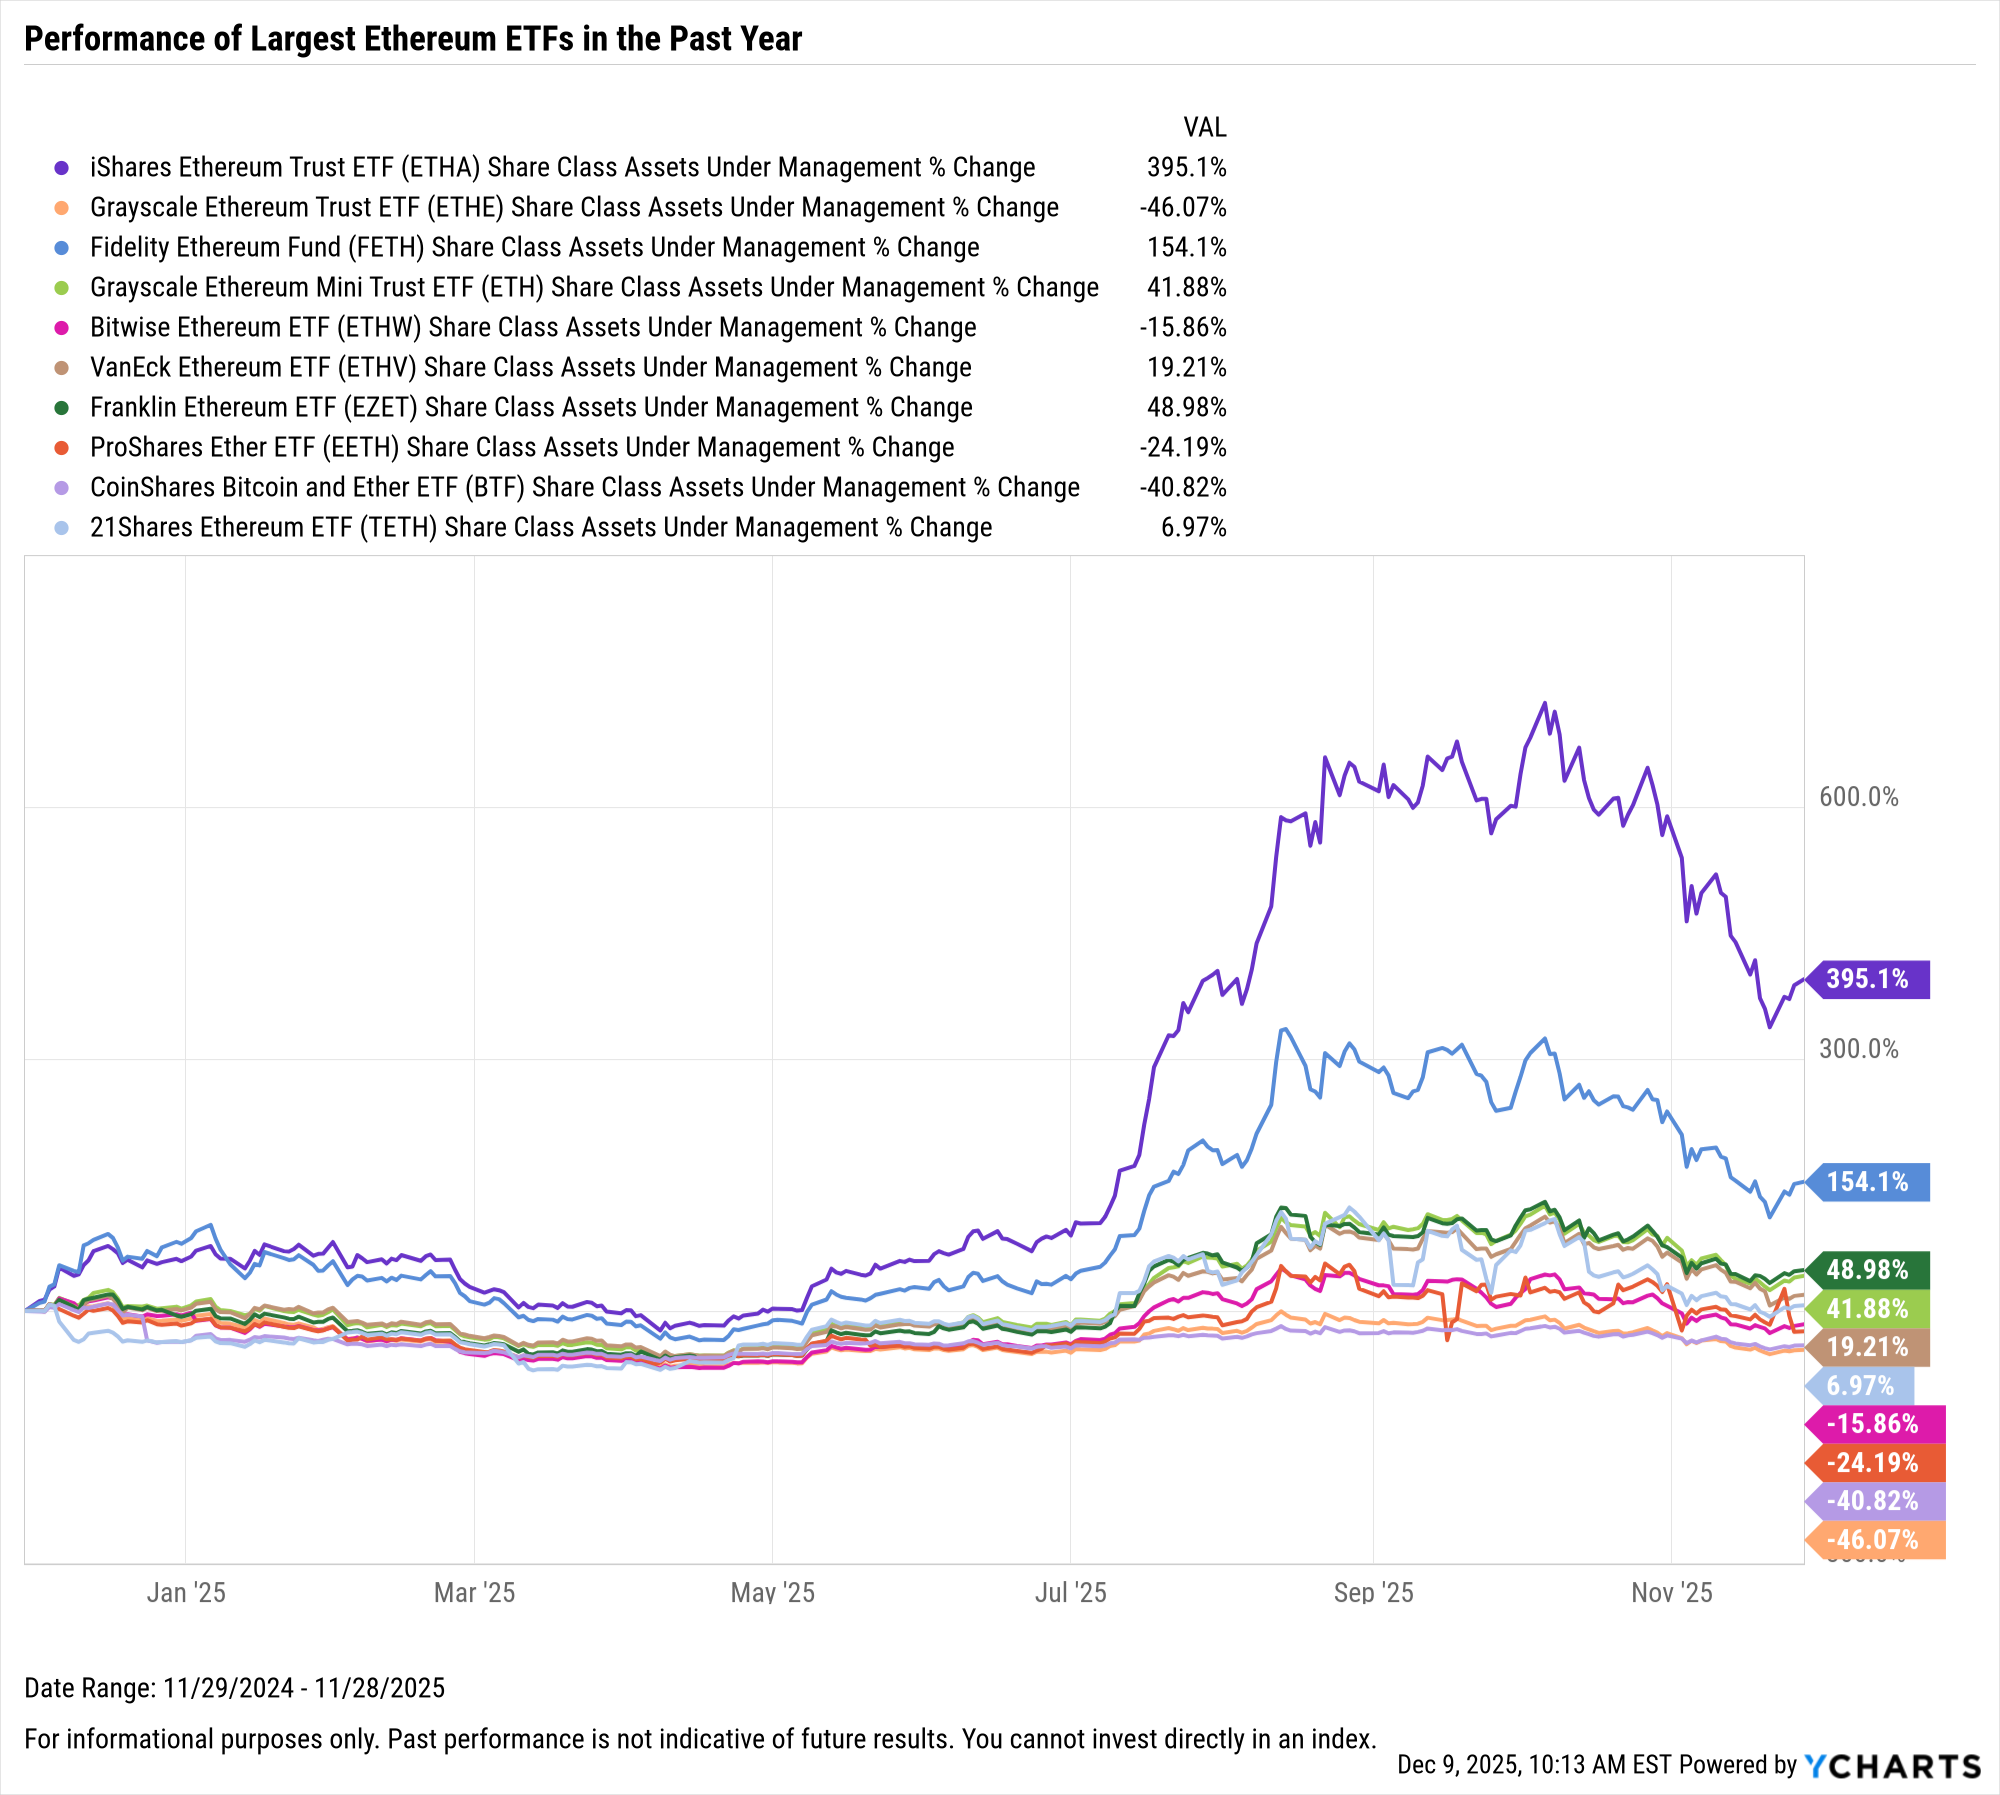
Task: Click the orange Grayscale ETHE legend dot
Action: (x=62, y=208)
